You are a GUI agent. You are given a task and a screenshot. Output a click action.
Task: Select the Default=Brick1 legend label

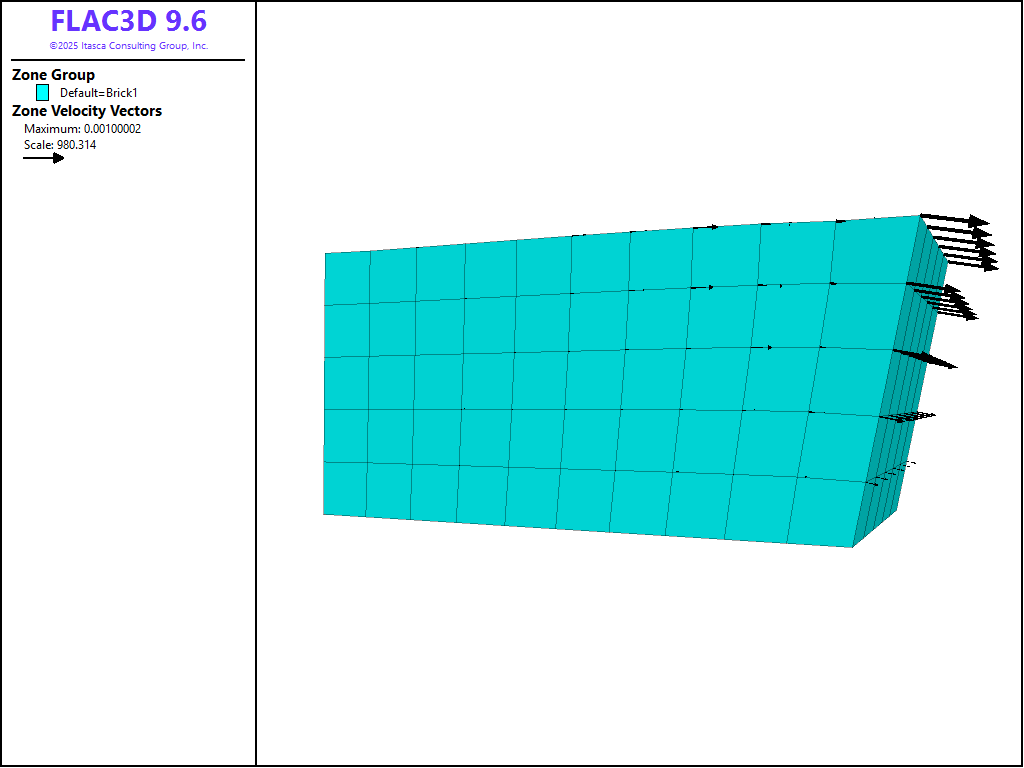coord(98,93)
